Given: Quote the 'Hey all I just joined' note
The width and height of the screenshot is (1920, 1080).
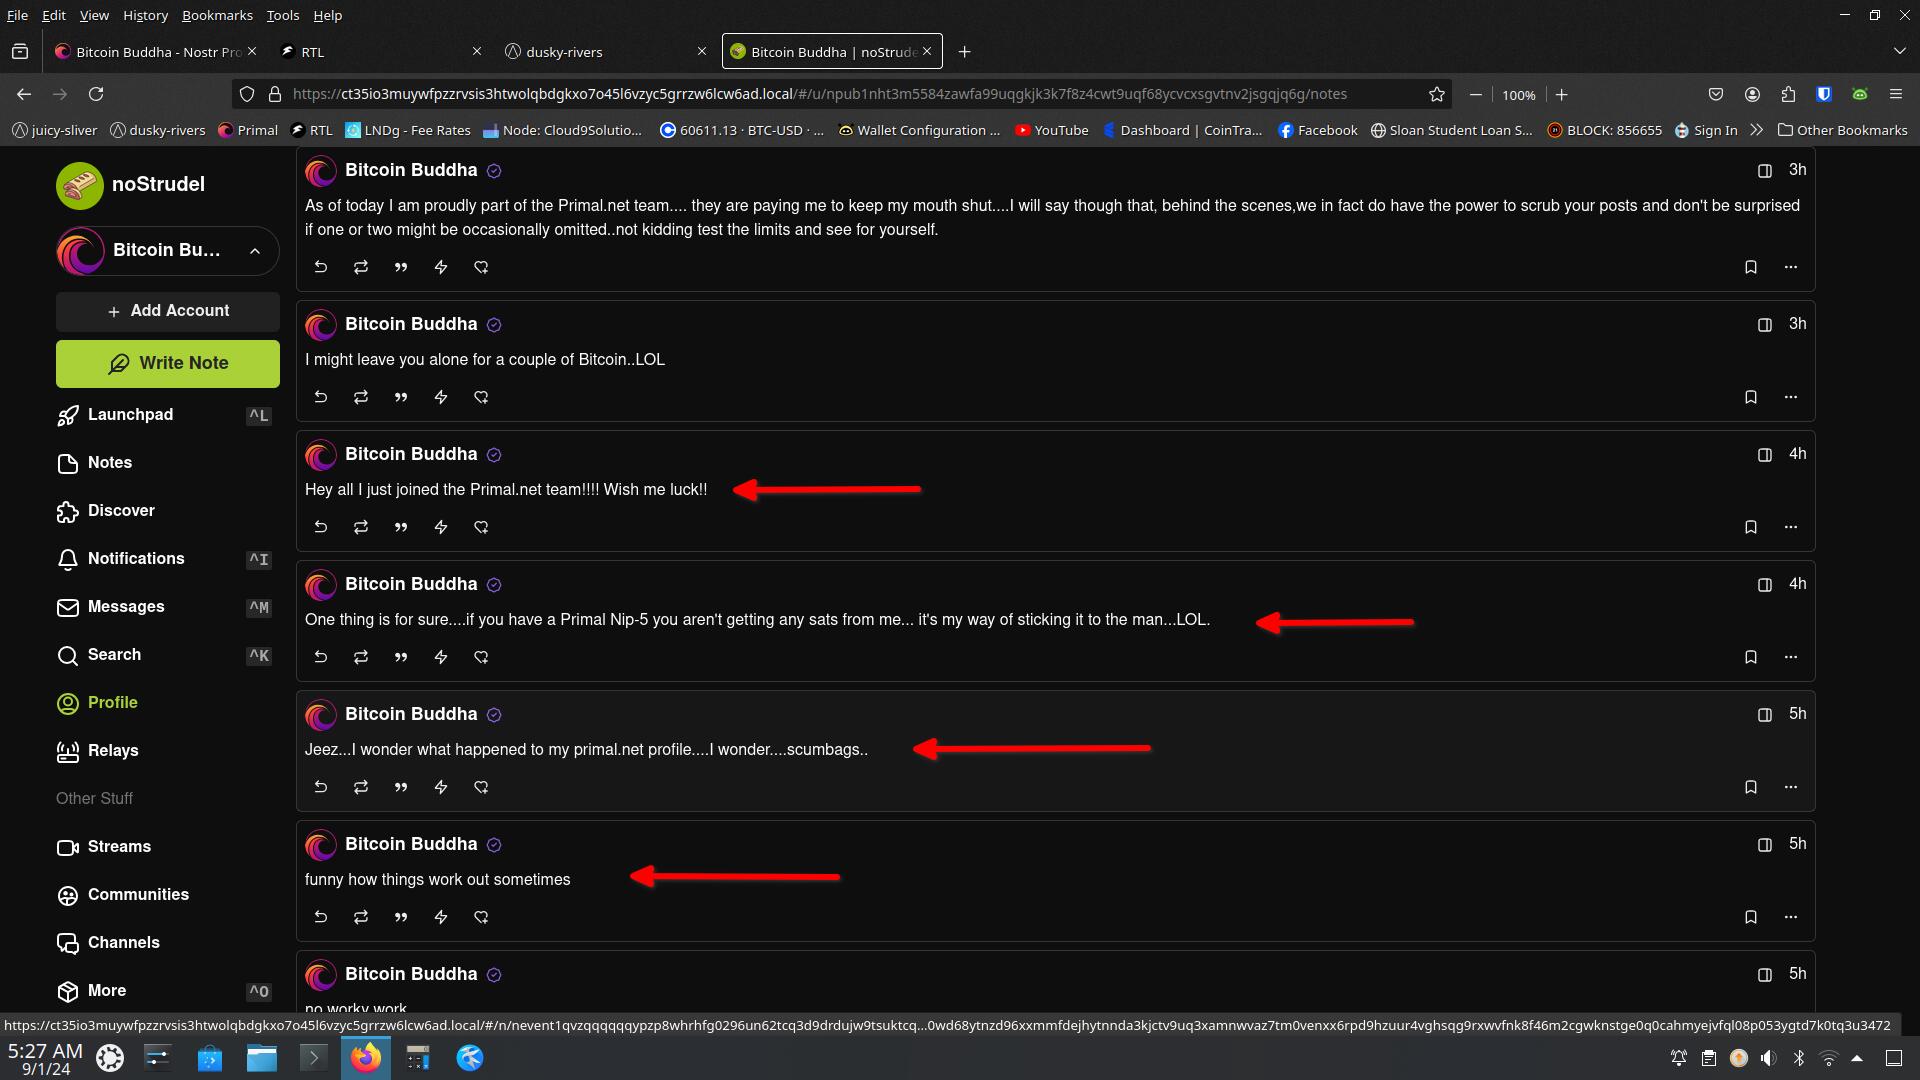Looking at the screenshot, I should pyautogui.click(x=401, y=527).
